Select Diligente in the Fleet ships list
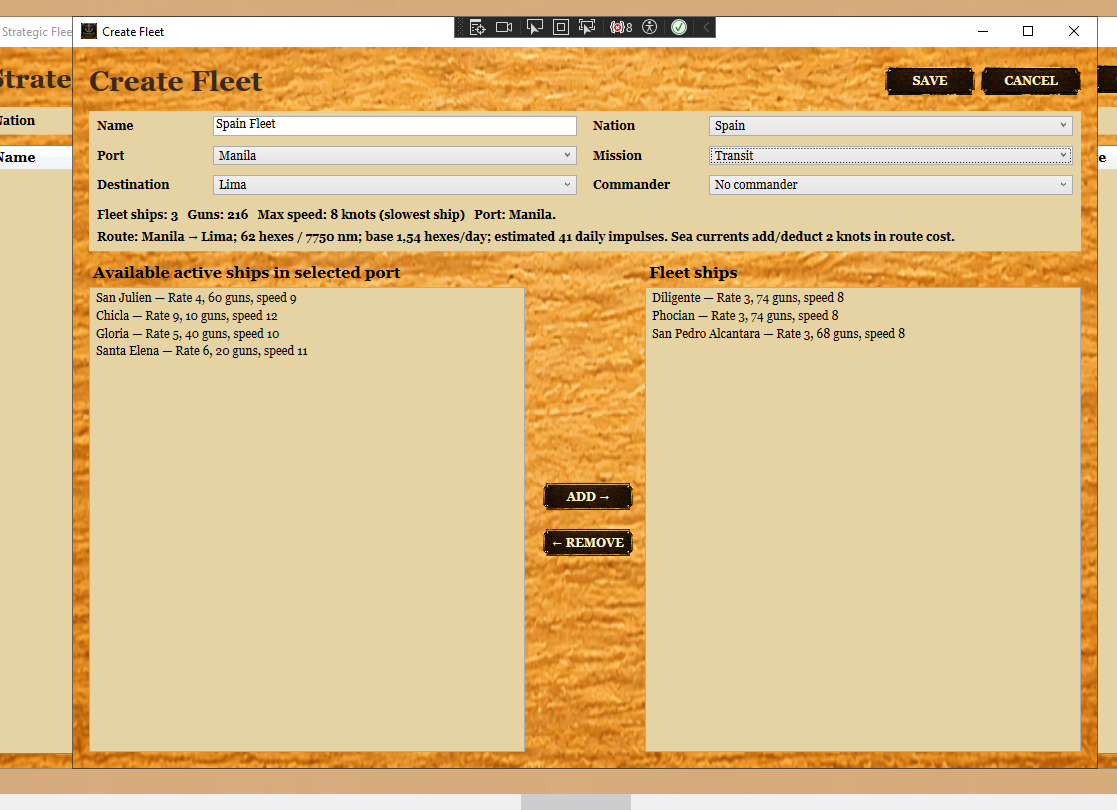The height and width of the screenshot is (810, 1117). (863, 298)
